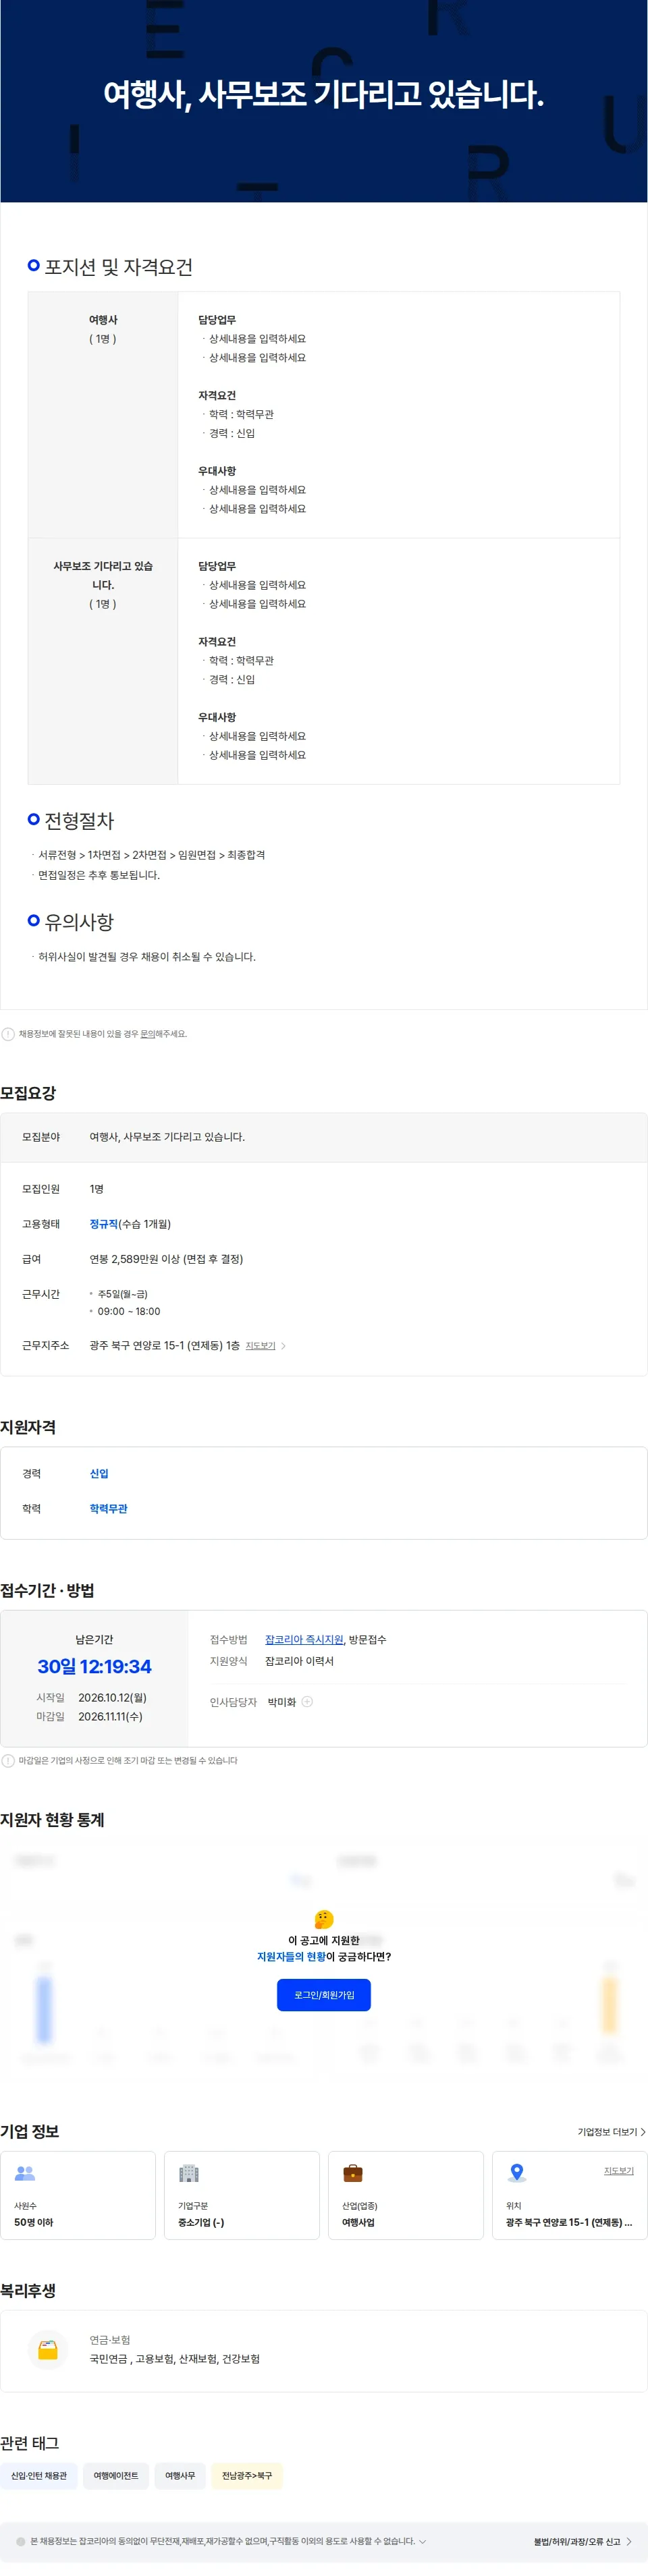Click the 50명 이하 employee count text
Screen dimensions: 648x2576
click(34, 2222)
